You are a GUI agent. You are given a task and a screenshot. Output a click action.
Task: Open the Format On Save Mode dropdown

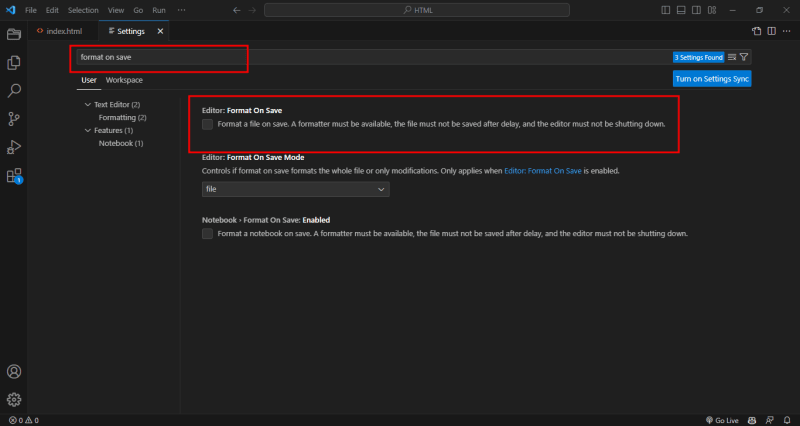[295, 189]
